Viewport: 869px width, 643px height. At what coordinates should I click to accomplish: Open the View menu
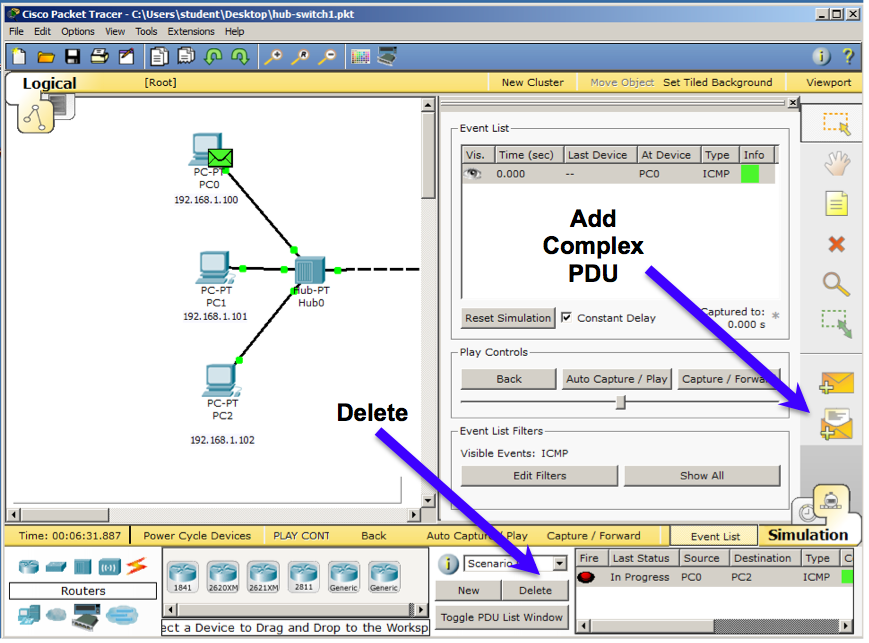115,31
